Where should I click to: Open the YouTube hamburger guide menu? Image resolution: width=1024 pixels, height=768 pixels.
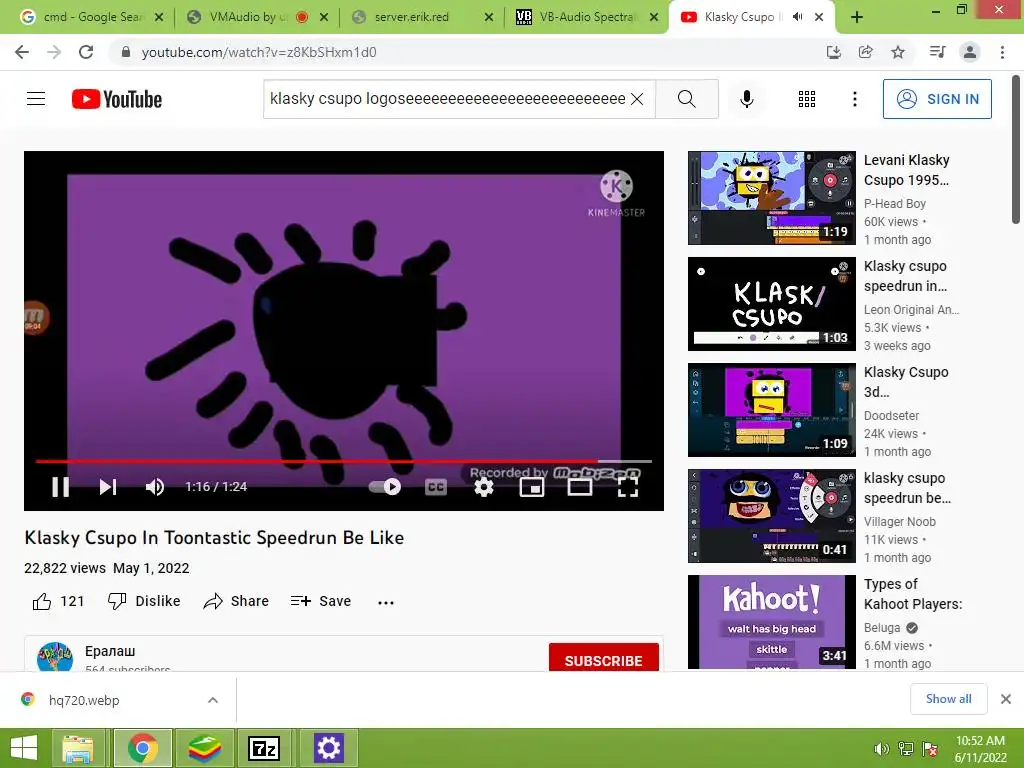pos(36,99)
